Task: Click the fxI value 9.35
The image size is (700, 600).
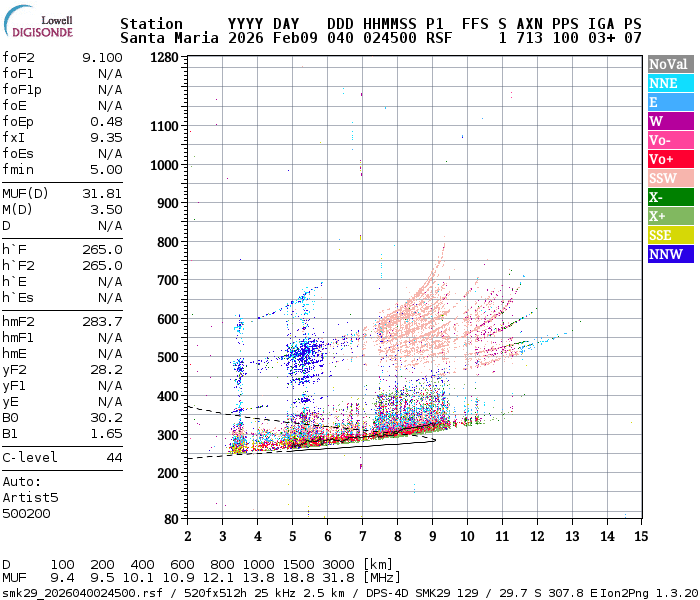Action: [x=106, y=138]
